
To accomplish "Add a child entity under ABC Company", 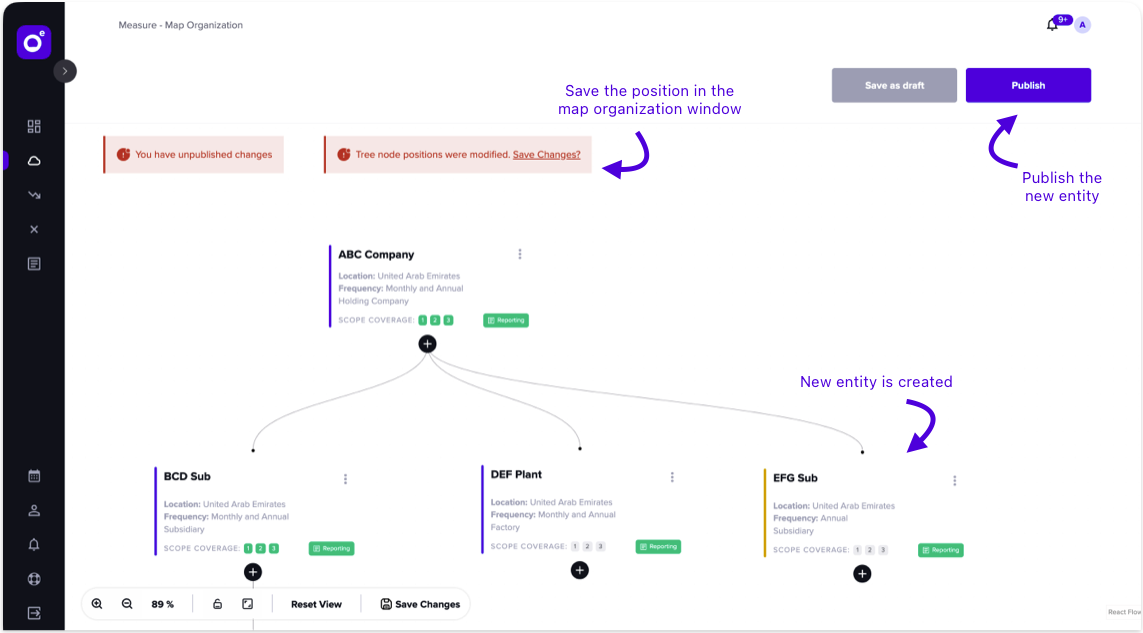I will point(427,343).
